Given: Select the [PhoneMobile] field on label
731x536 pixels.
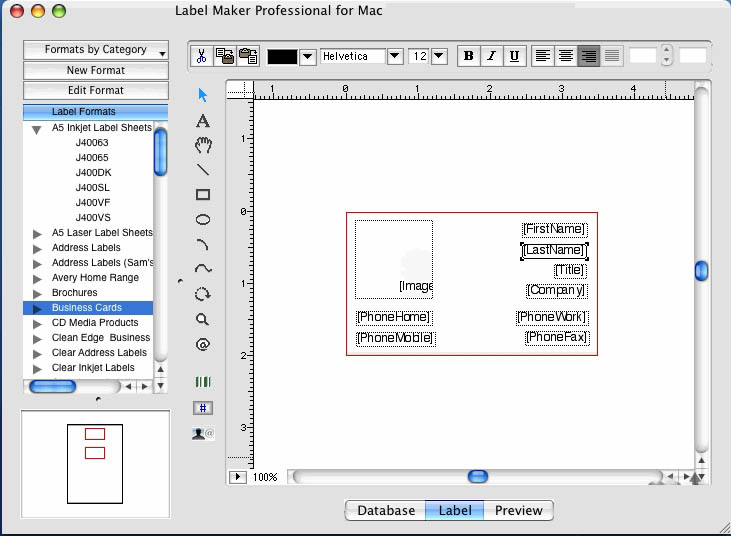Looking at the screenshot, I should click(396, 338).
